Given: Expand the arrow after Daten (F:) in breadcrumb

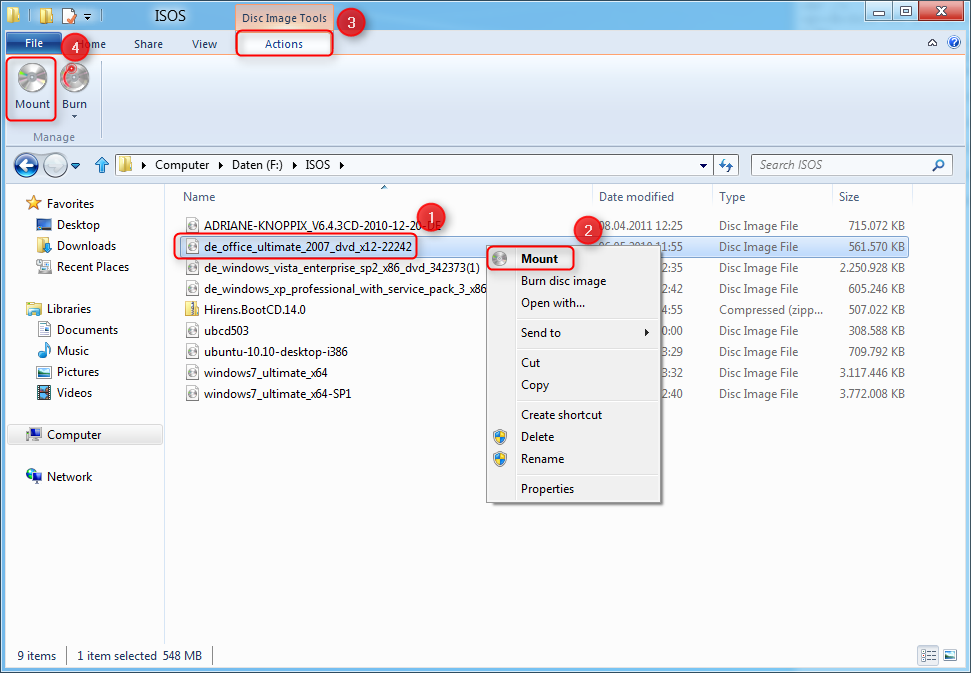Looking at the screenshot, I should point(295,165).
